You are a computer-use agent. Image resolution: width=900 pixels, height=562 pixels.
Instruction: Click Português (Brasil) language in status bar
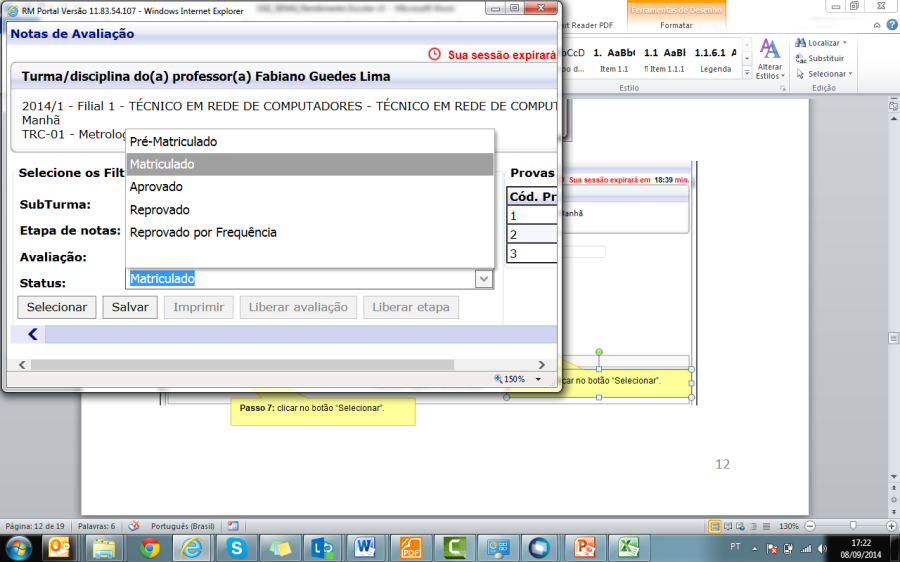click(183, 526)
